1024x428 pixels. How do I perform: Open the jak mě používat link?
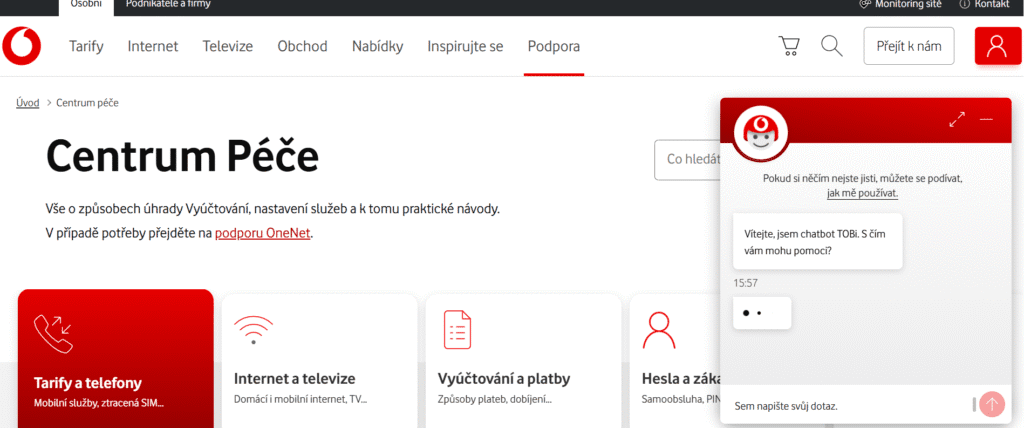tap(862, 193)
